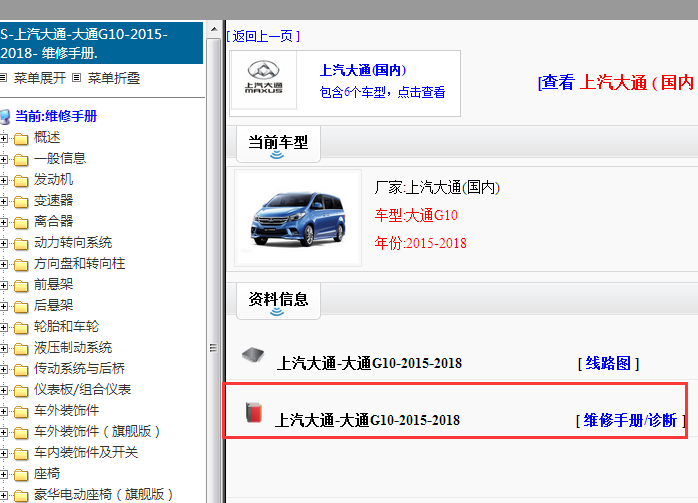Image resolution: width=698 pixels, height=503 pixels.
Task: Open the 上汽大通(国内) brand link
Action: pos(363,70)
